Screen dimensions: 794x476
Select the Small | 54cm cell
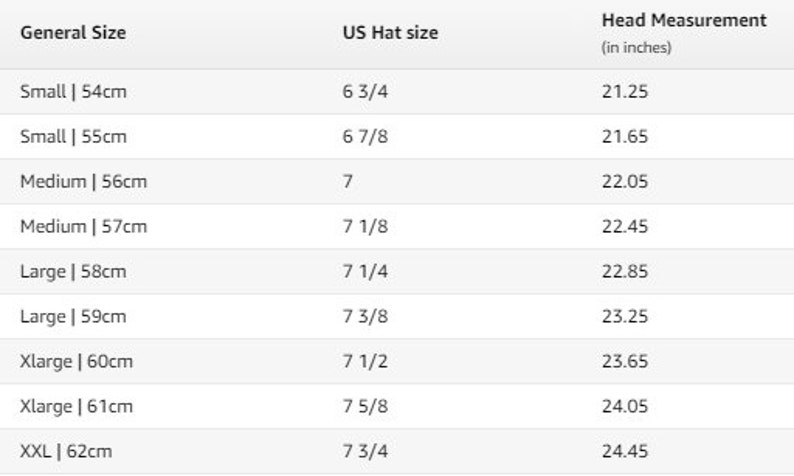click(x=73, y=92)
